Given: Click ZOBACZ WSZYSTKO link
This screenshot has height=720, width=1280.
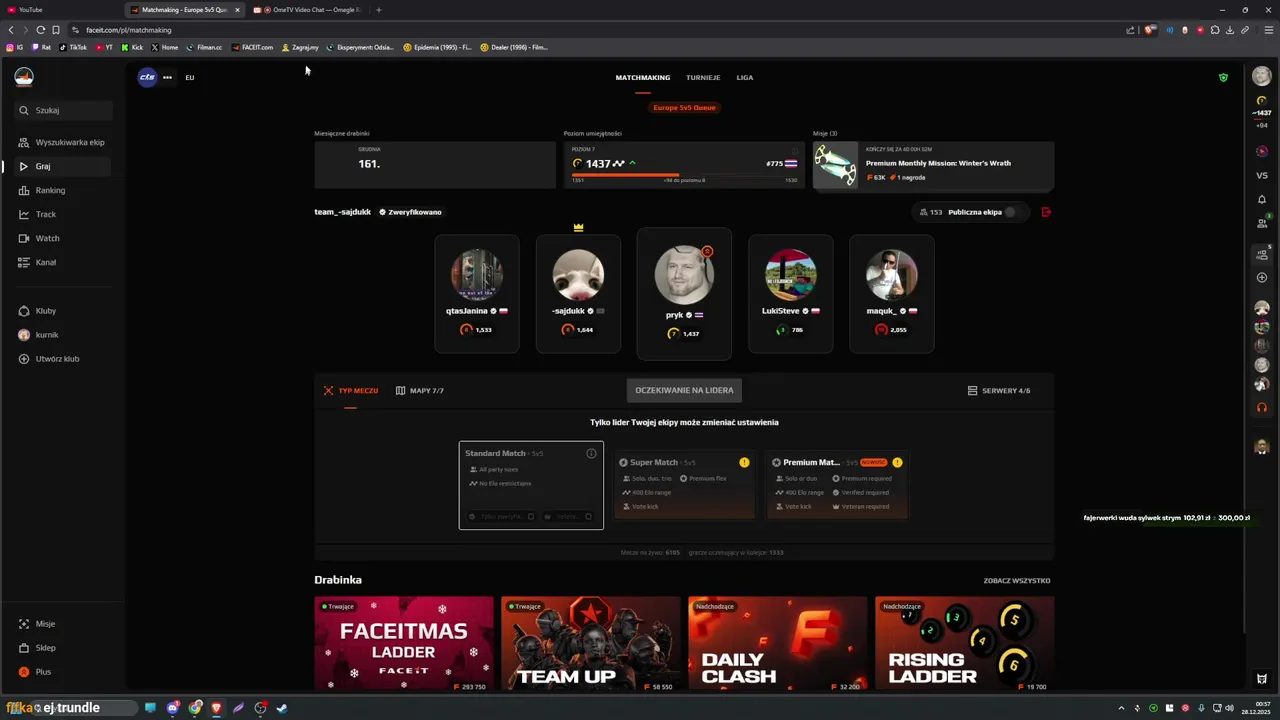Looking at the screenshot, I should click(x=1017, y=581).
